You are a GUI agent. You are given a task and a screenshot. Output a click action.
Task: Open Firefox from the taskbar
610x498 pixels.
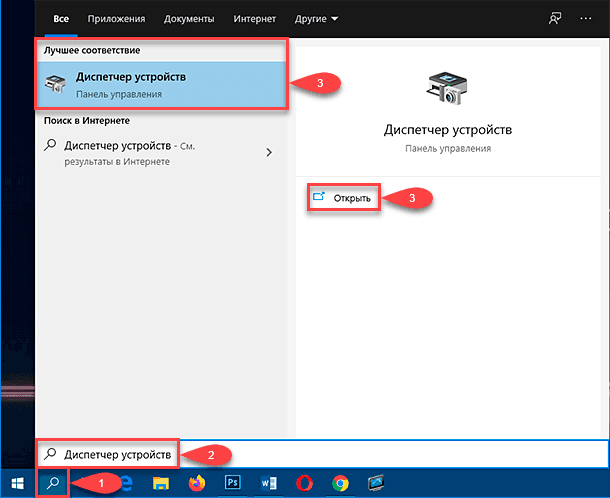pyautogui.click(x=197, y=483)
